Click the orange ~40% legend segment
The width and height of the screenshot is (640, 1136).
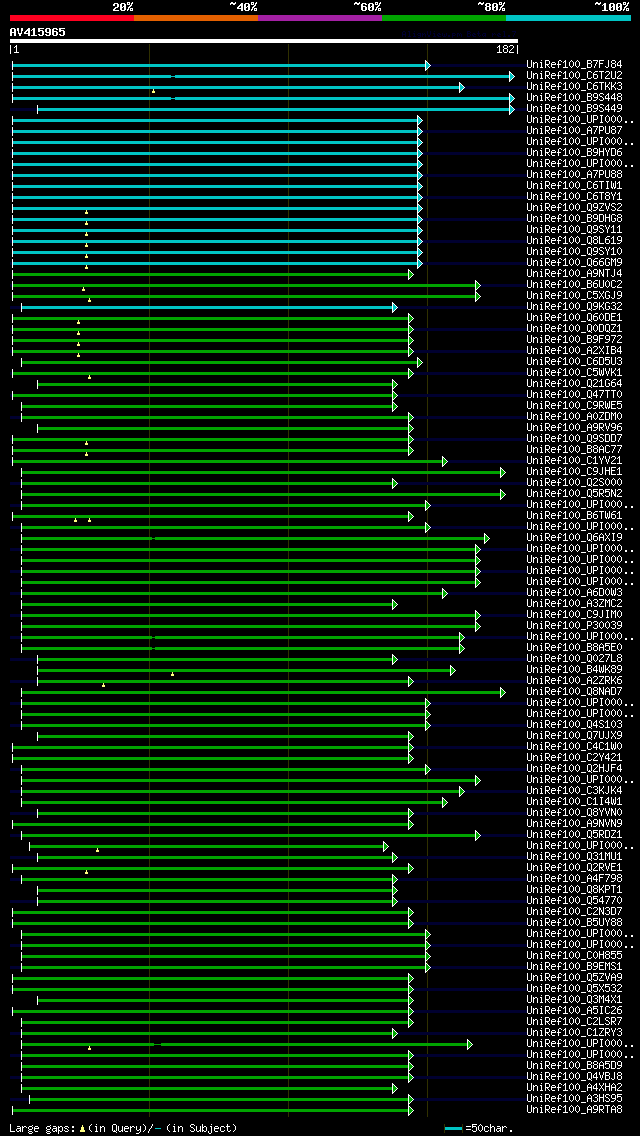(196, 17)
